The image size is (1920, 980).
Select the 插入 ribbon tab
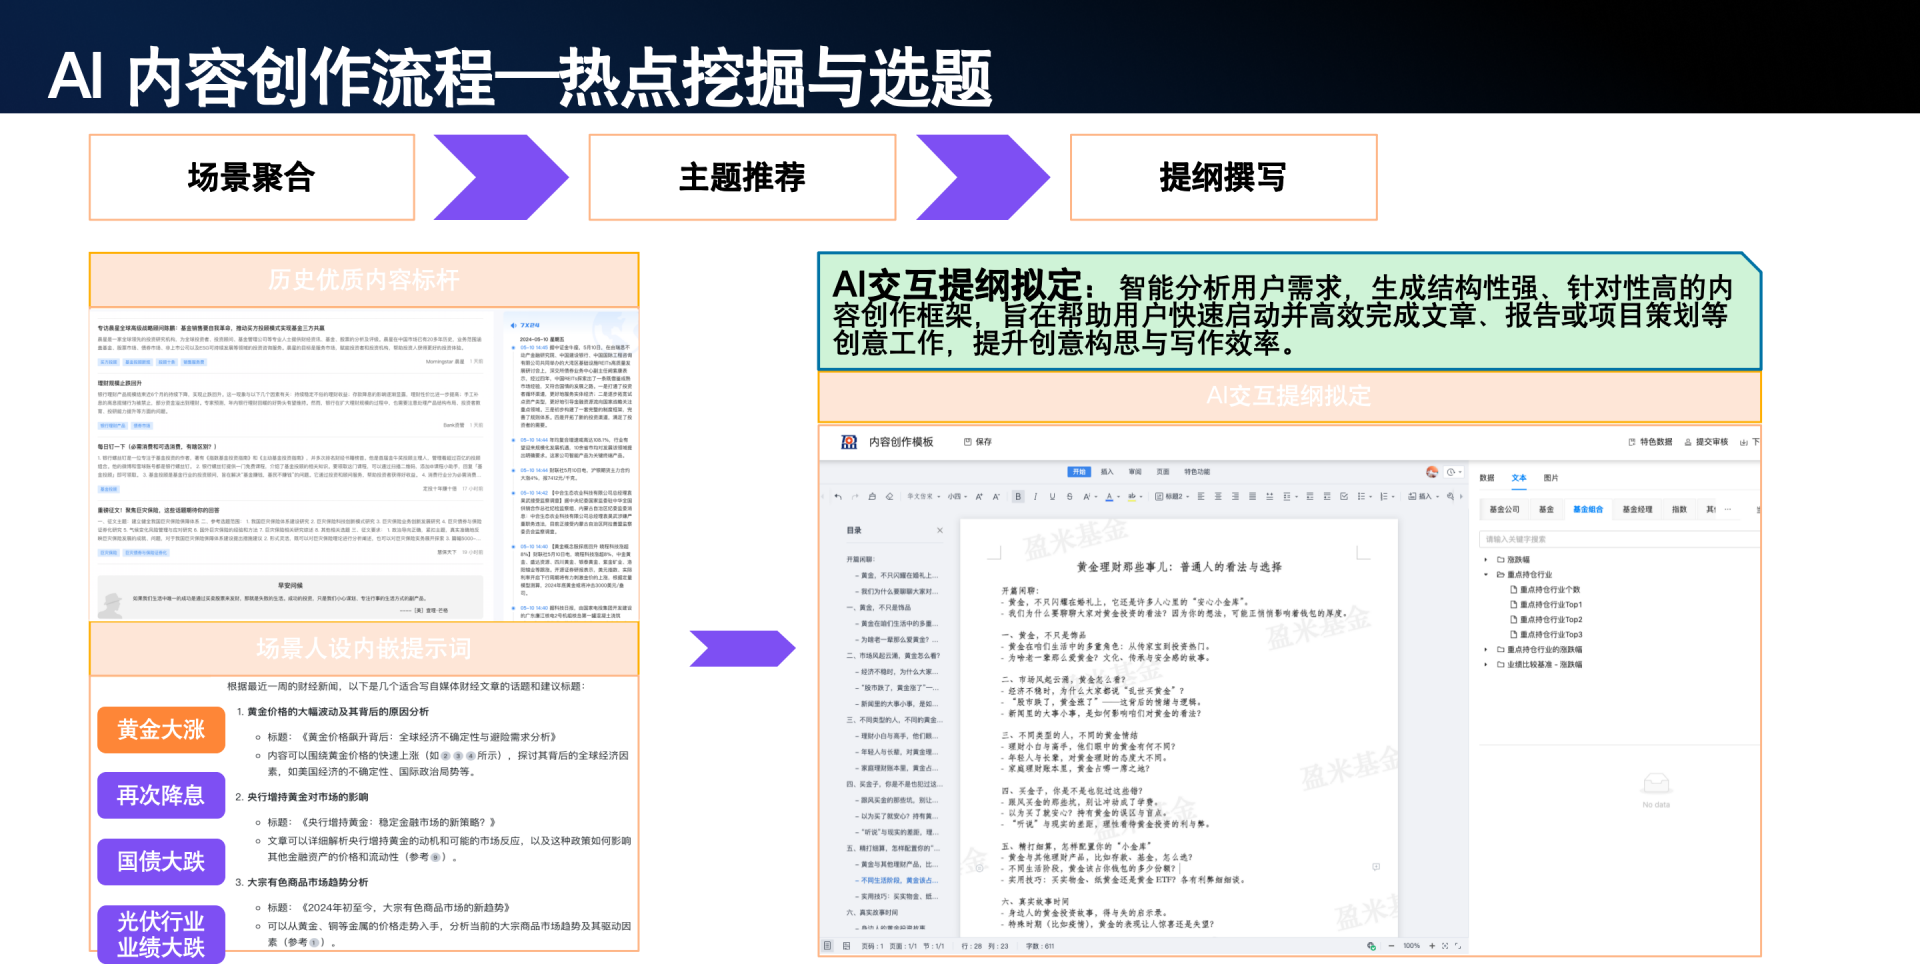point(1107,472)
